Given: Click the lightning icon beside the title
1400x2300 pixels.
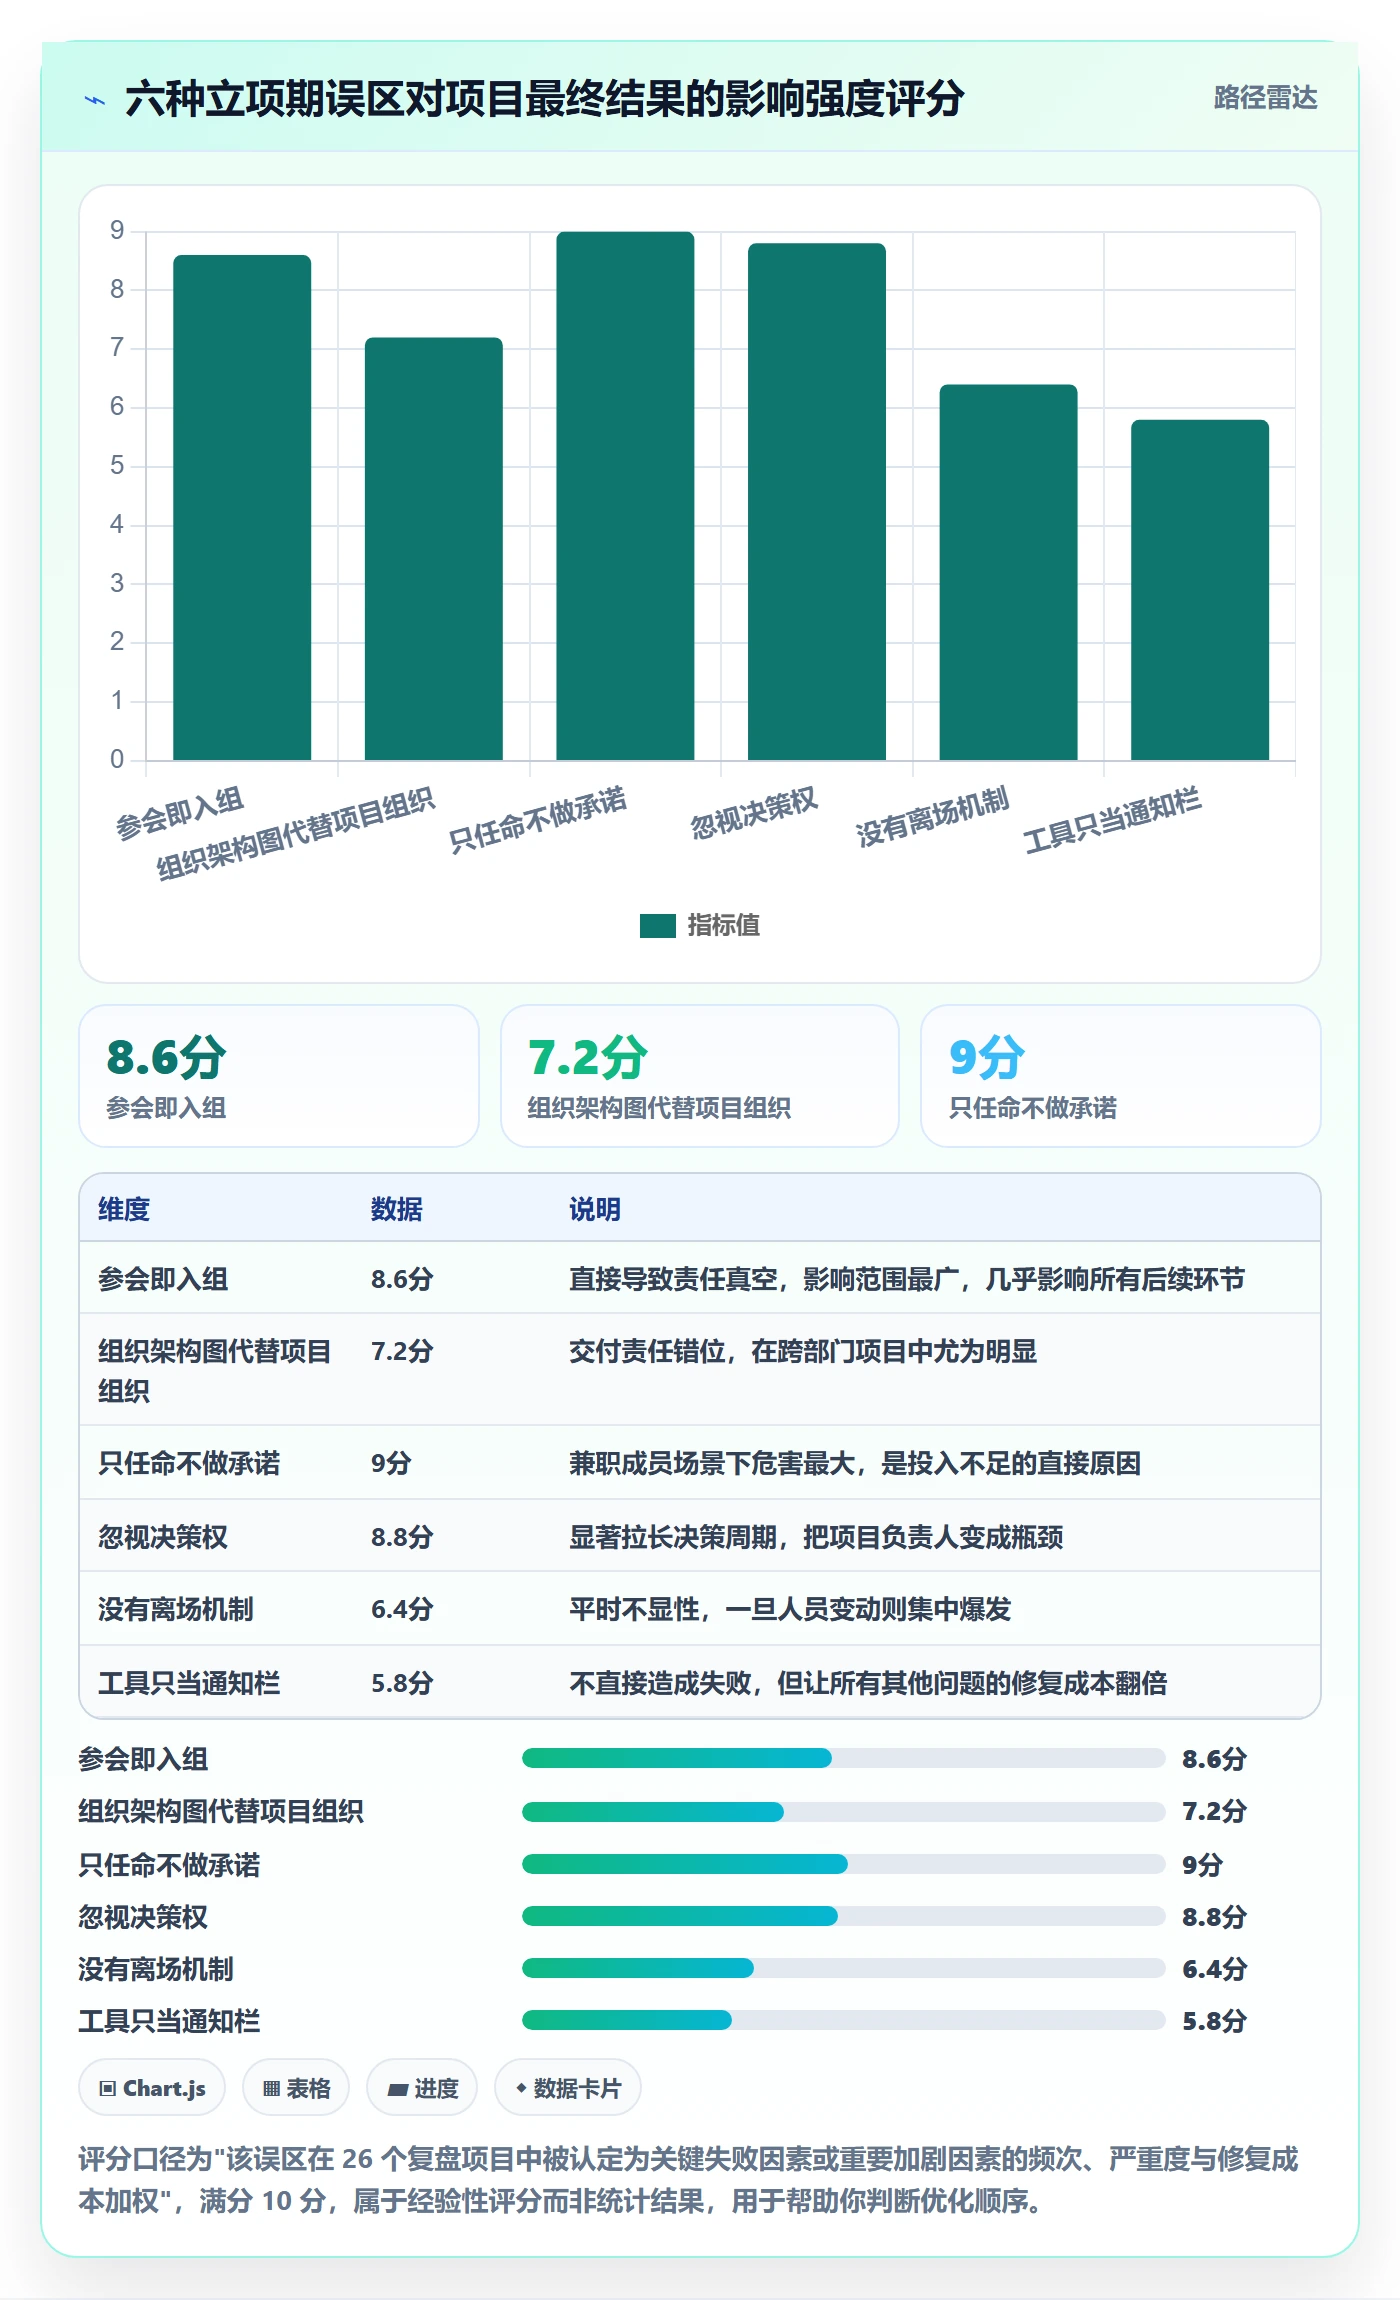Looking at the screenshot, I should (95, 100).
